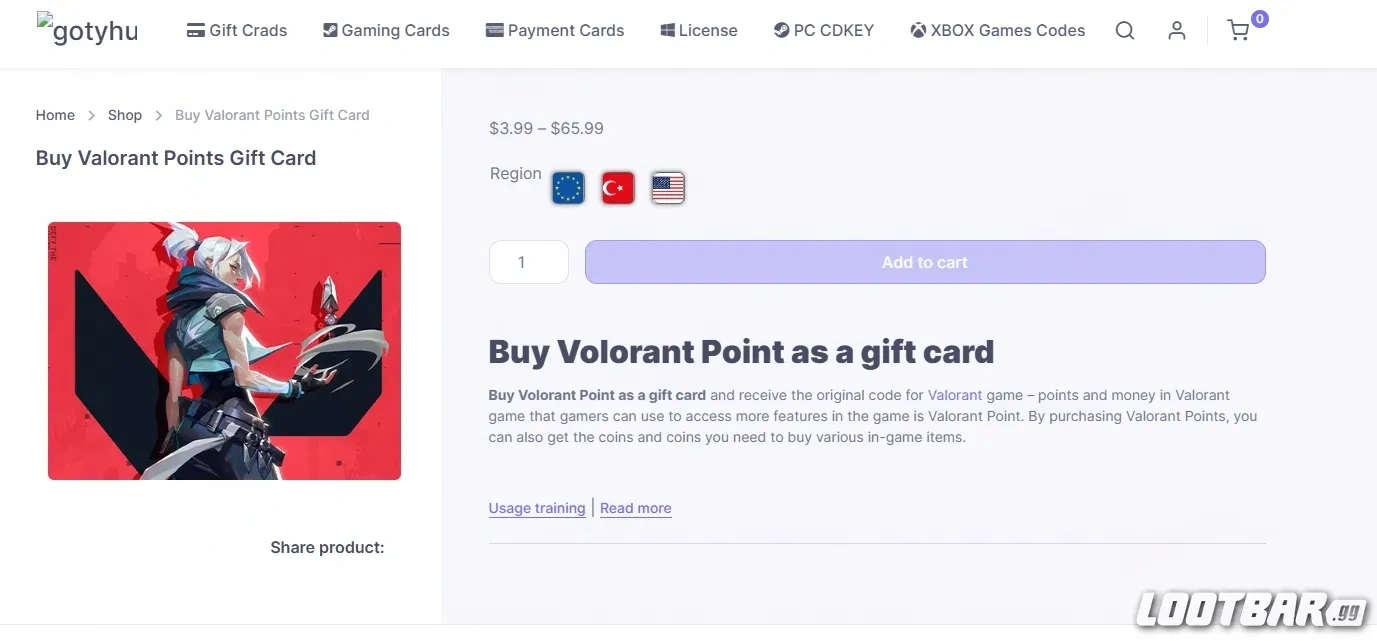Click the quantity input field
1377x641 pixels.
point(528,262)
